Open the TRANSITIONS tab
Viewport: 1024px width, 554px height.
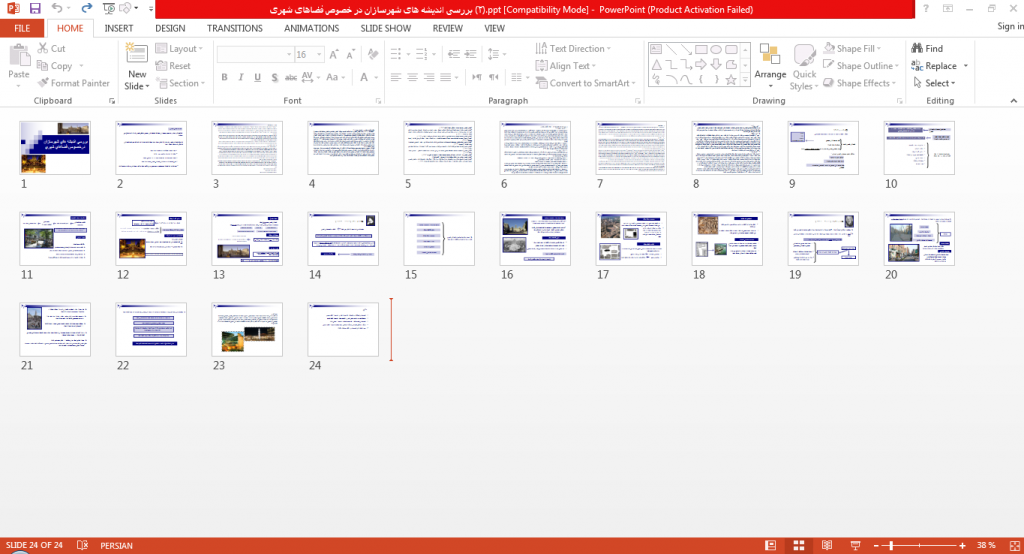click(234, 28)
